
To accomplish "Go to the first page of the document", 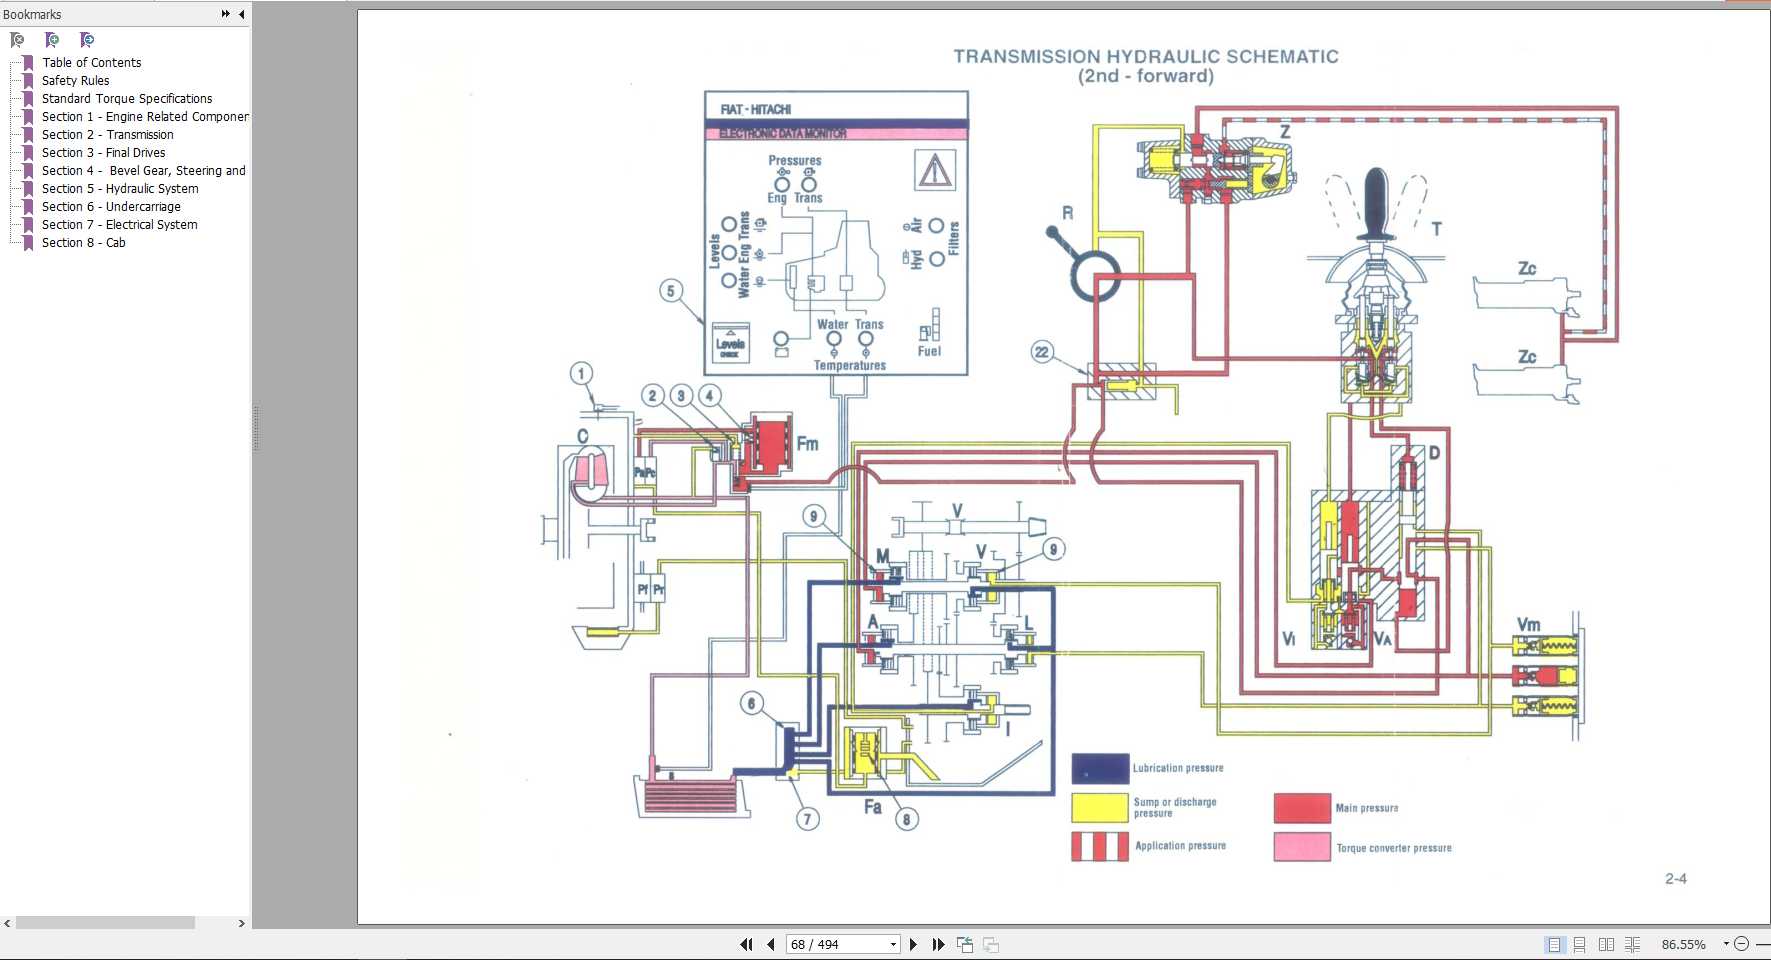I will pos(746,944).
